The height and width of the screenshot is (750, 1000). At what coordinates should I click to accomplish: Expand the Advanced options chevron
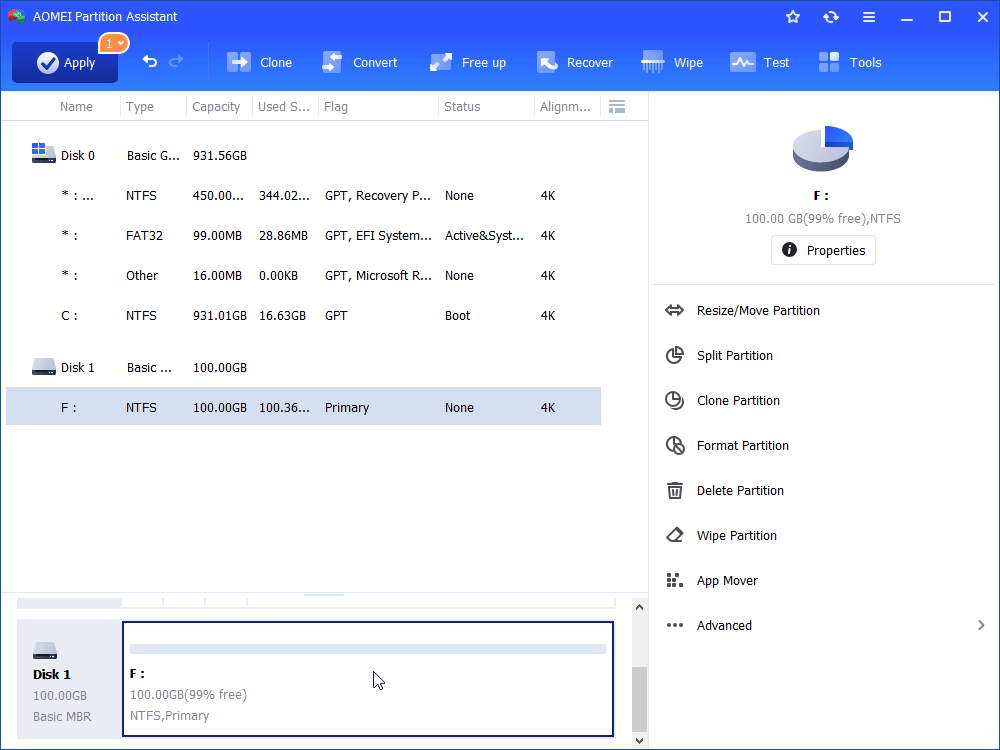point(980,625)
